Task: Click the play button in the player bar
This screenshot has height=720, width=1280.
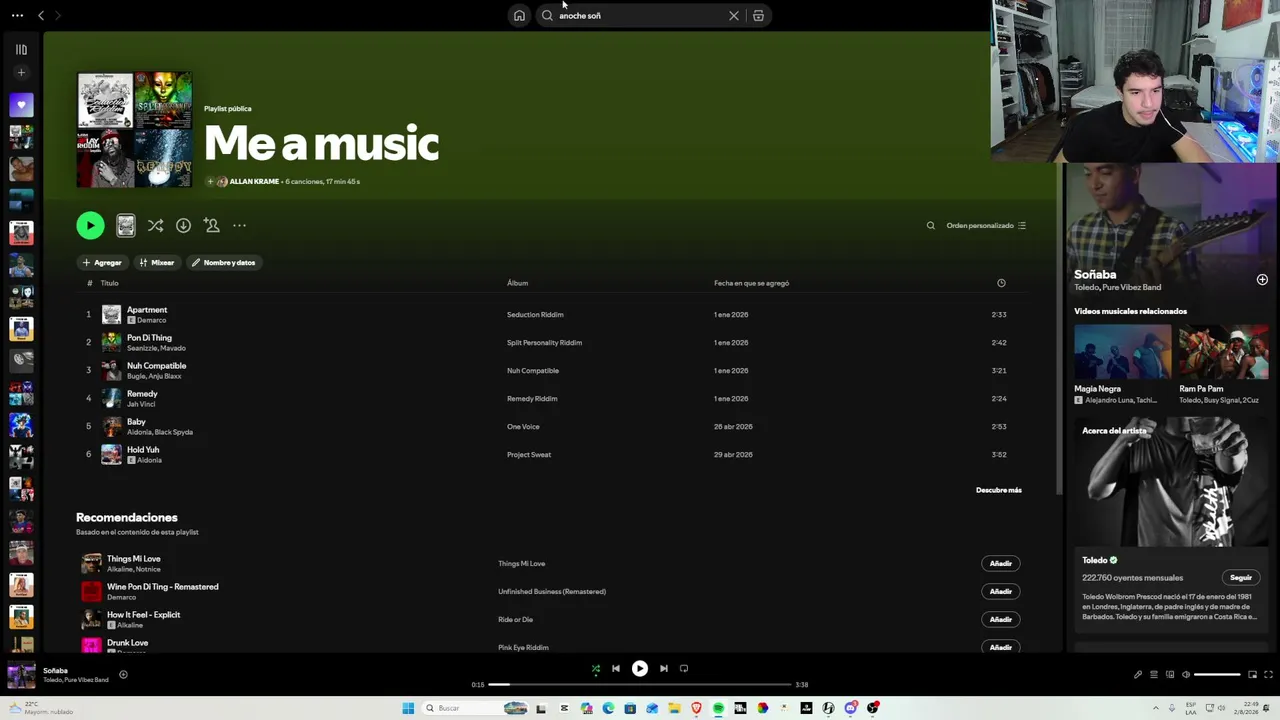Action: click(x=640, y=669)
